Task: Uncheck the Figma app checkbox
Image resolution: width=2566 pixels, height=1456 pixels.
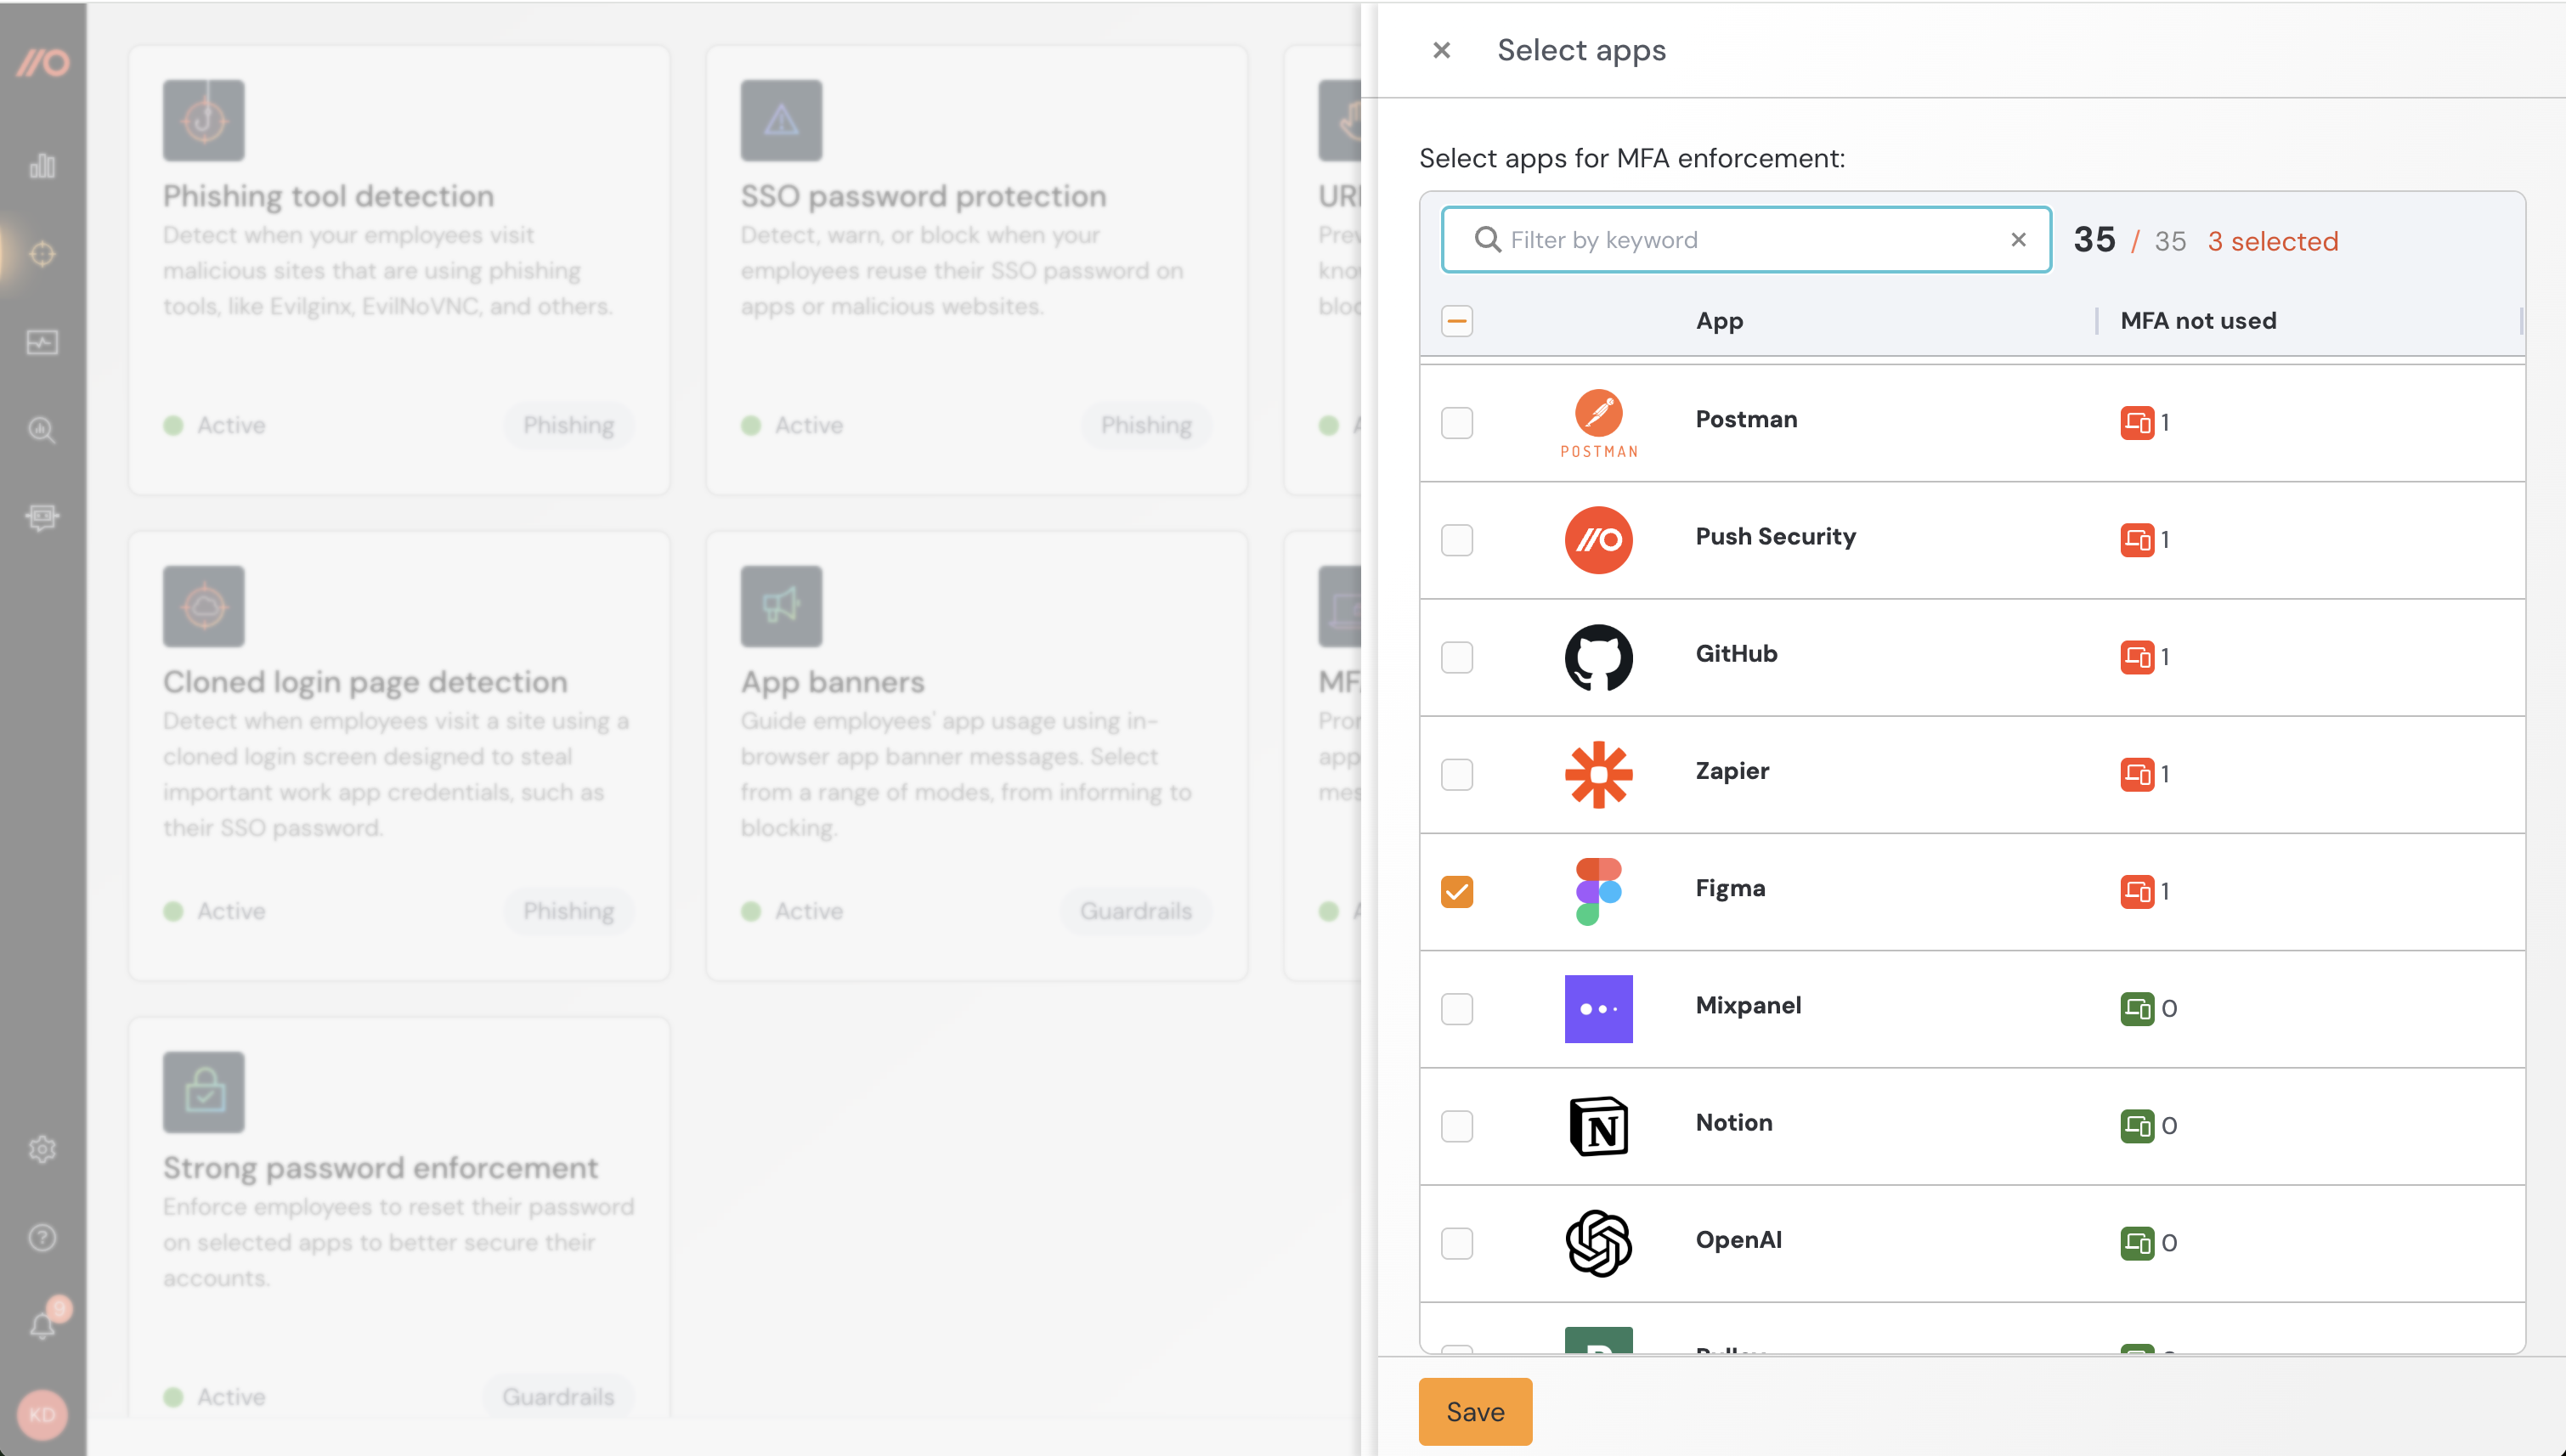Action: pos(1457,891)
